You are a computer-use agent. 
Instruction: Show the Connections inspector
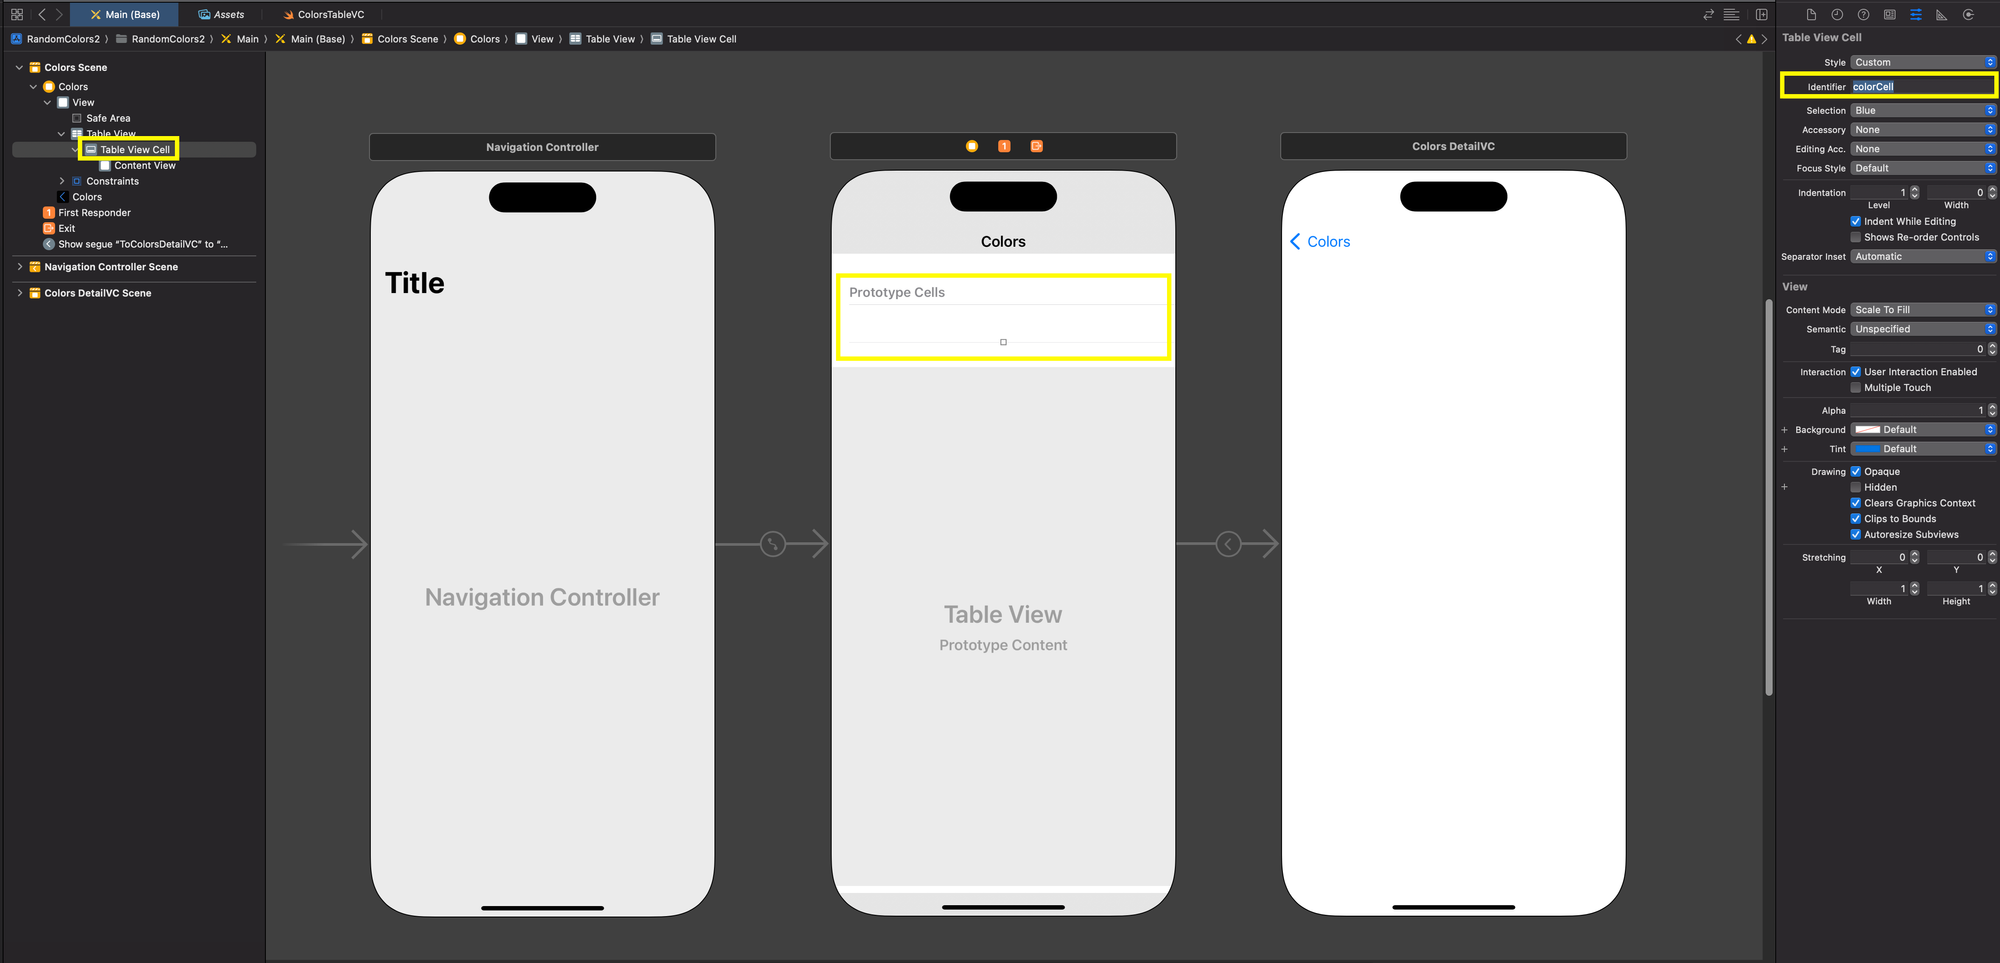coord(1968,14)
